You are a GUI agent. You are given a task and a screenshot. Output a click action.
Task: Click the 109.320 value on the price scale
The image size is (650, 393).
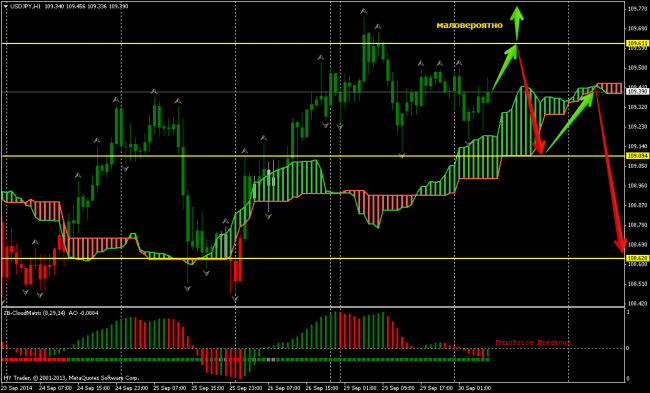(x=638, y=107)
